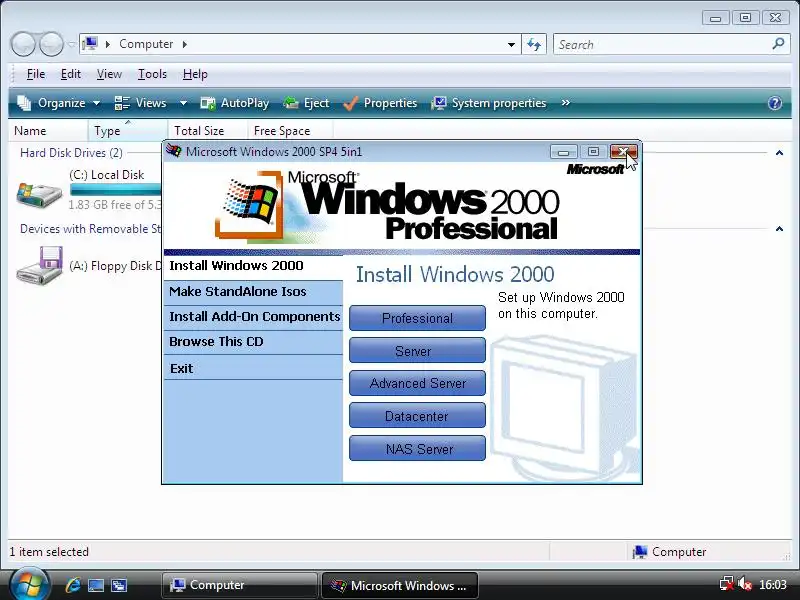Click the blue Help question mark icon
800x600 pixels.
coord(774,103)
